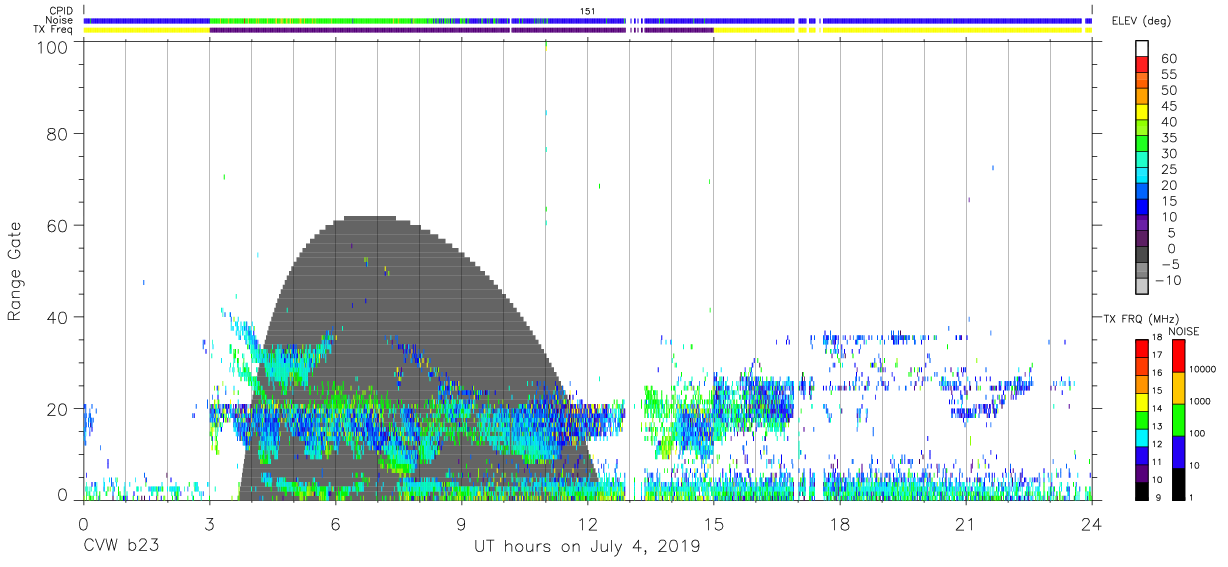The image size is (1228, 567).
Task: Click the 12 tick on the UT hours axis
Action: [588, 523]
